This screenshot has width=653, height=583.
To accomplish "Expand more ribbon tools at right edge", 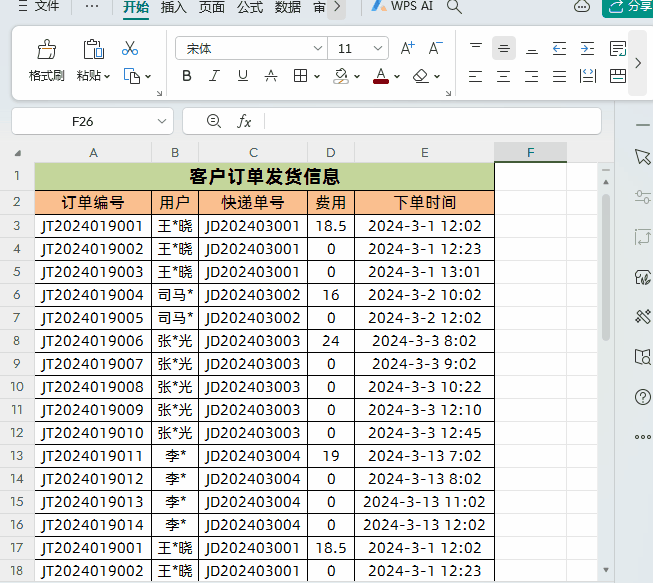I will click(638, 63).
